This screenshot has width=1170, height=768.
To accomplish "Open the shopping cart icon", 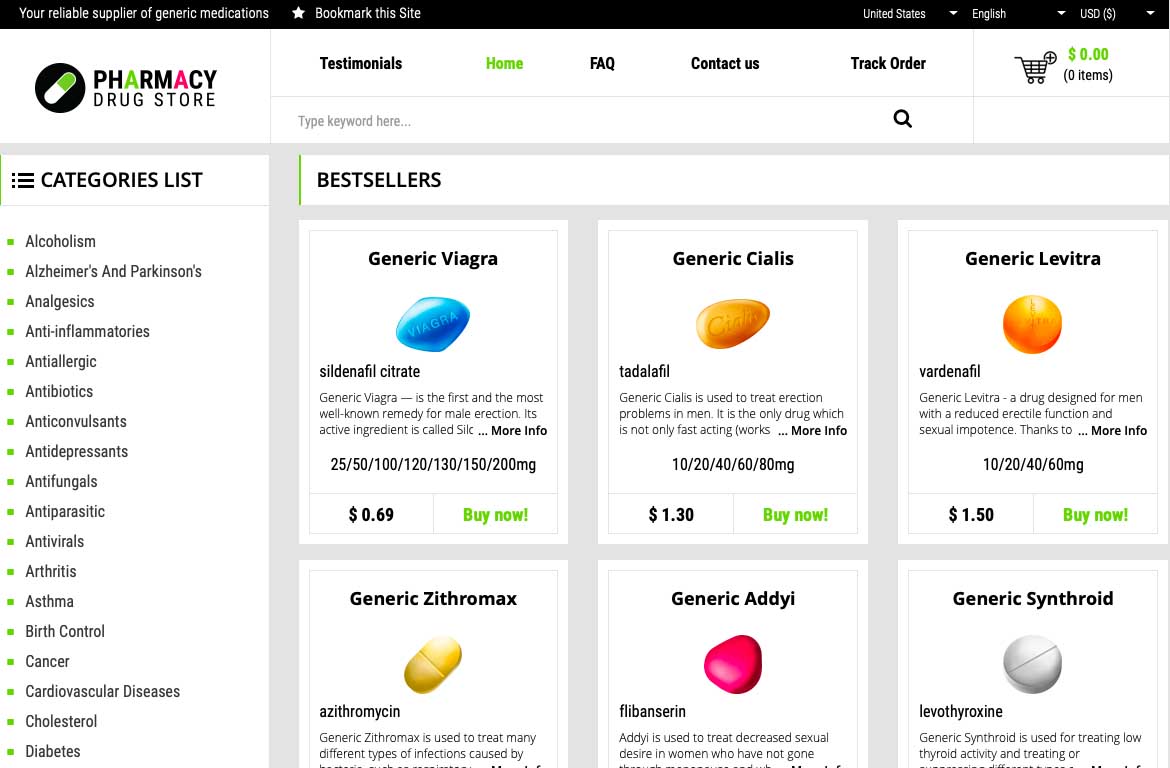I will point(1035,68).
